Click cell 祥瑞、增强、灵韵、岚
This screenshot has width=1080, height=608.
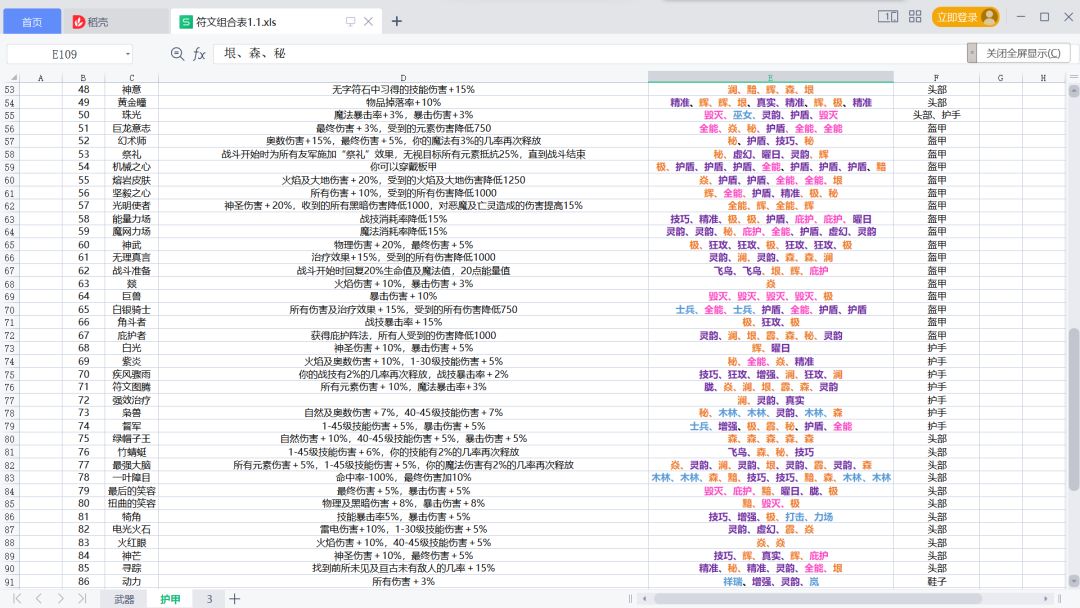pyautogui.click(x=770, y=582)
